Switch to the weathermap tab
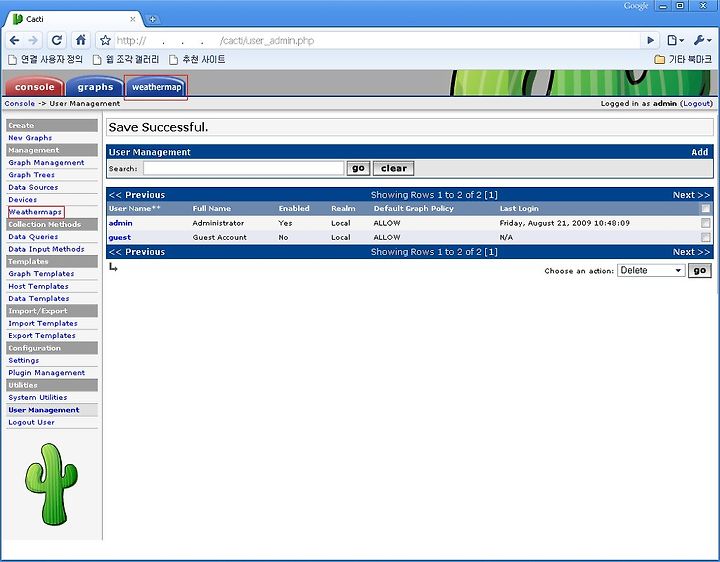The height and width of the screenshot is (562, 720). click(x=157, y=87)
